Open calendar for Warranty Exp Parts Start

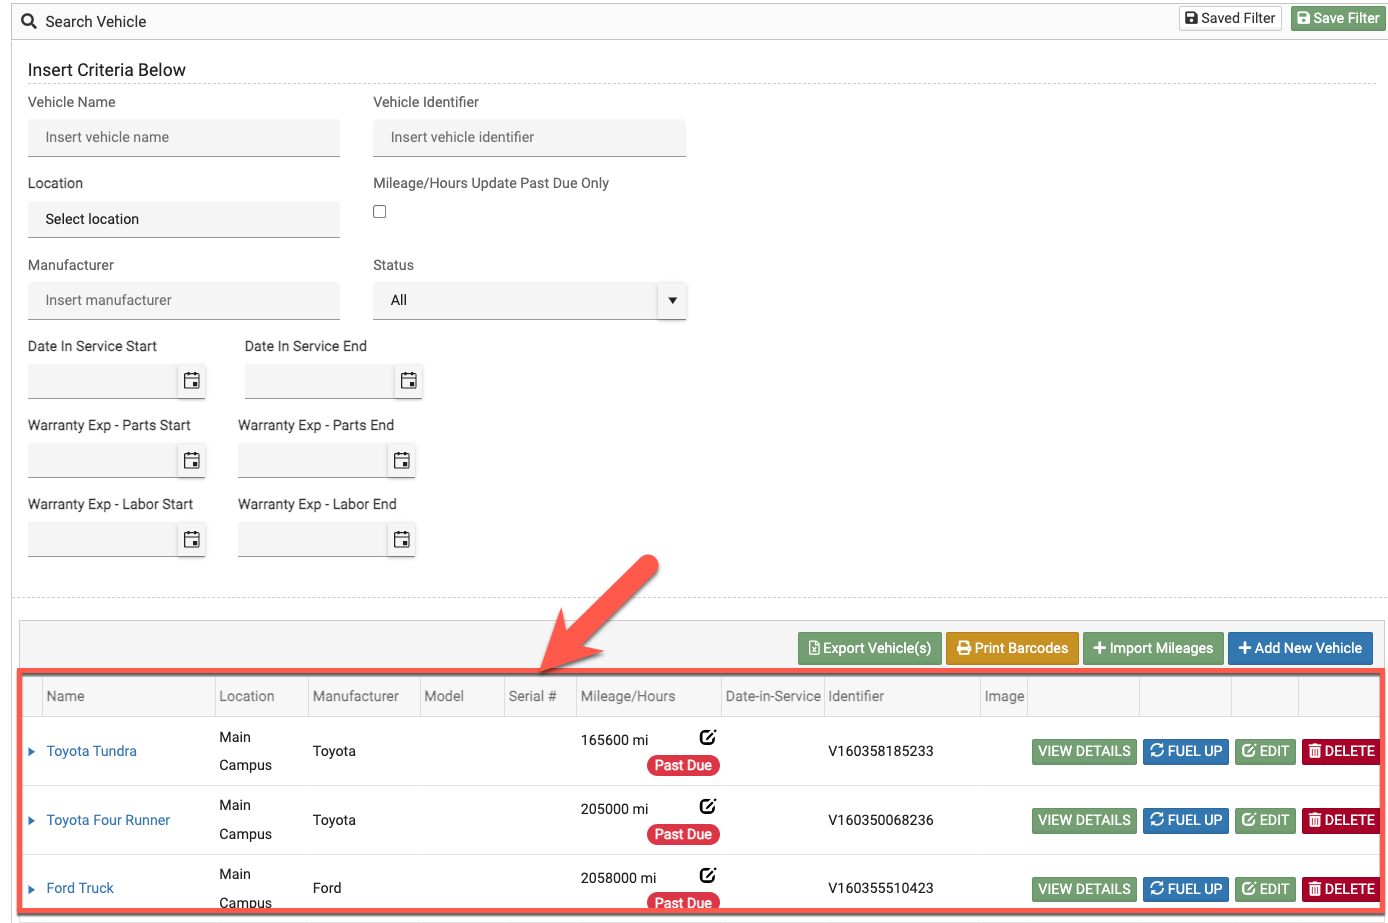click(x=192, y=461)
